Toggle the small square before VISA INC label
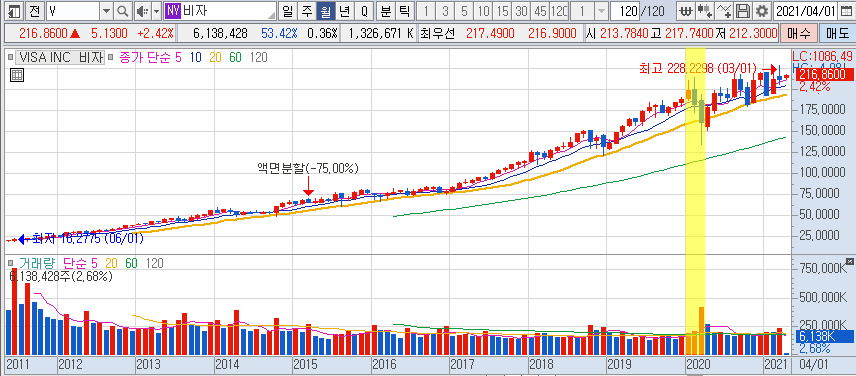Image resolution: width=856 pixels, height=376 pixels. pyautogui.click(x=9, y=57)
